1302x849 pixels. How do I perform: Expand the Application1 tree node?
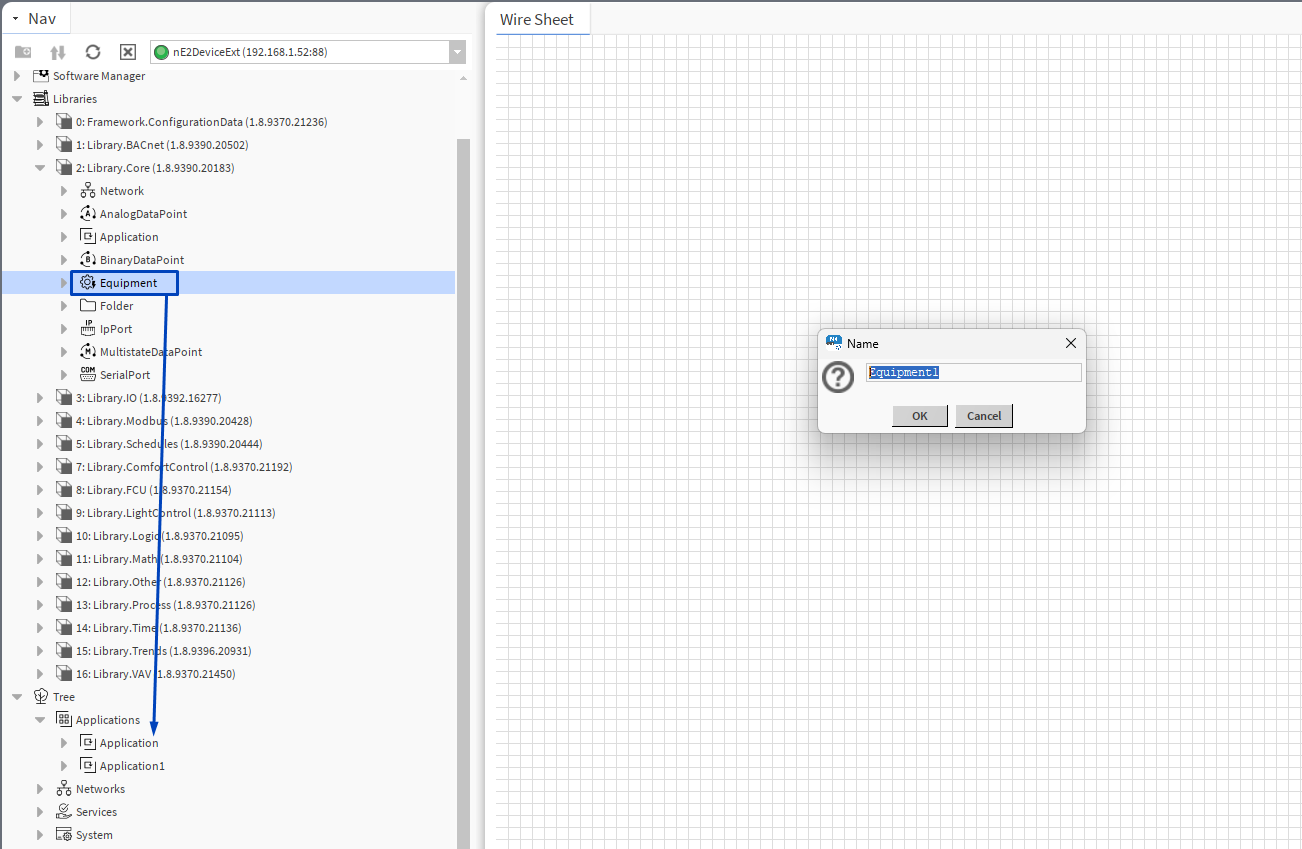point(64,766)
